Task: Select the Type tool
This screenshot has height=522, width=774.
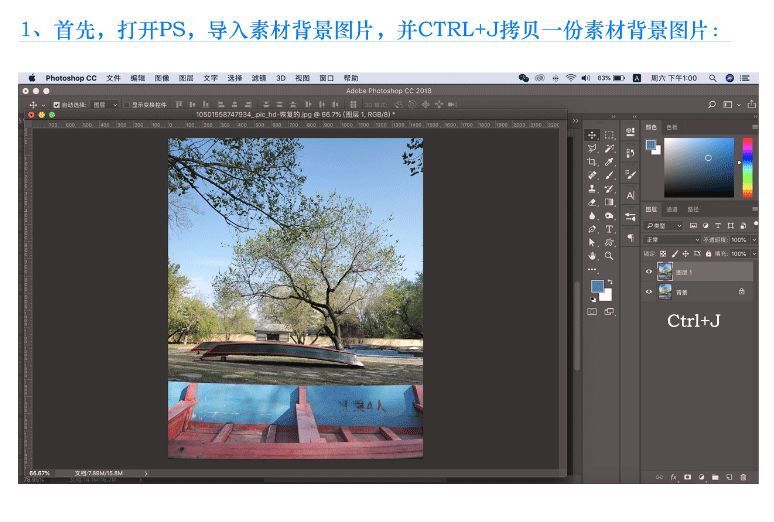Action: 609,229
